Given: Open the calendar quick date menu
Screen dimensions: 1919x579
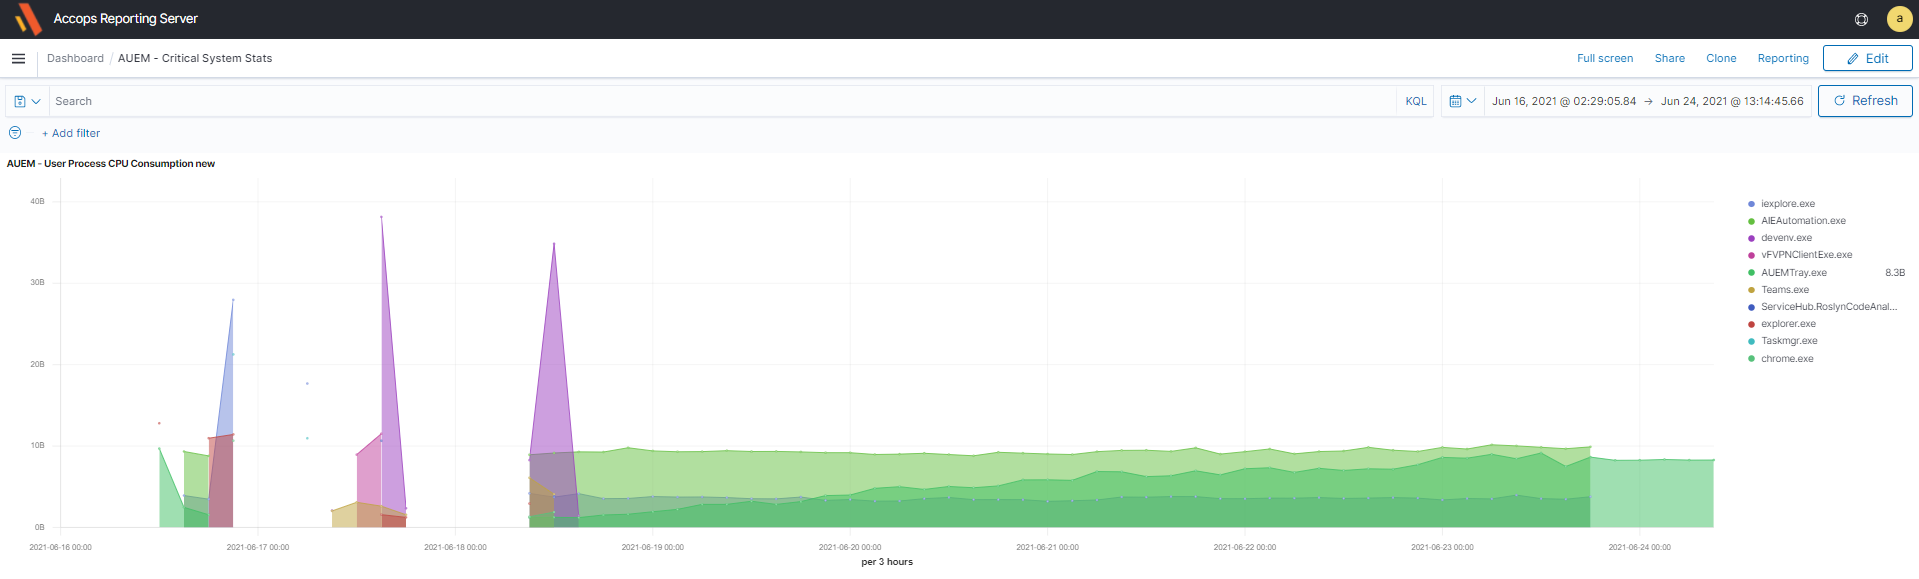Looking at the screenshot, I should (1463, 101).
